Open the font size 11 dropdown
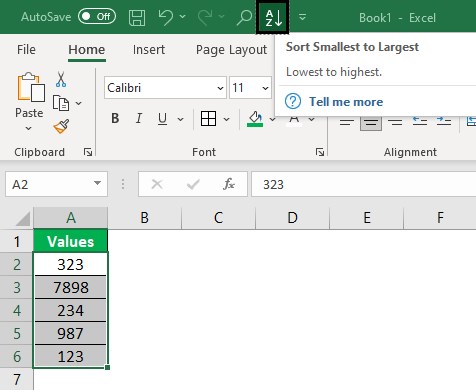This screenshot has width=476, height=390. pos(265,88)
